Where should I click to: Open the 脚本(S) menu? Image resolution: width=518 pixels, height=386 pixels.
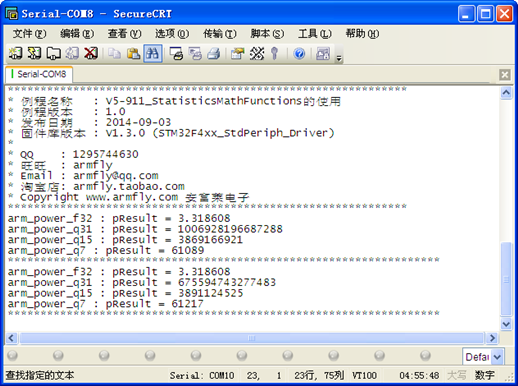click(x=267, y=33)
